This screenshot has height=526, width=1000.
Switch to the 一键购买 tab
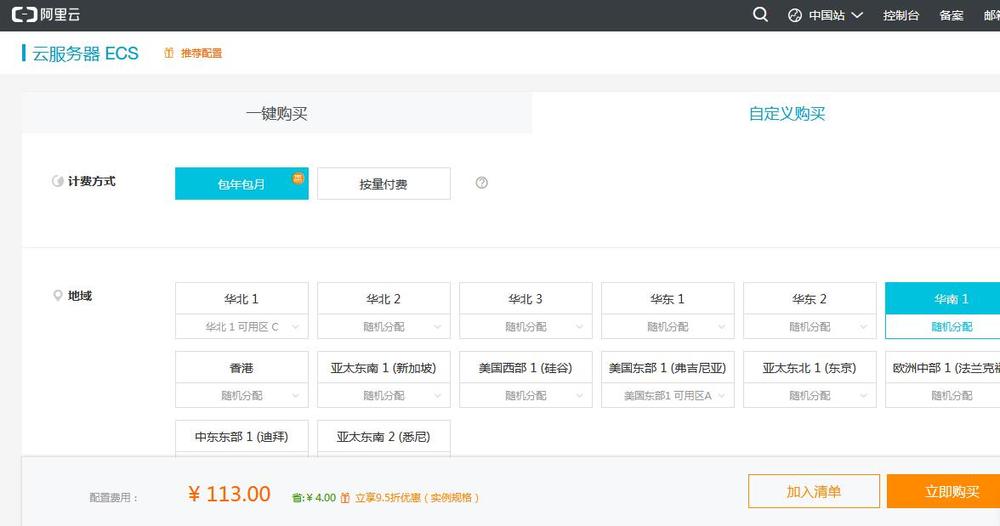(277, 113)
